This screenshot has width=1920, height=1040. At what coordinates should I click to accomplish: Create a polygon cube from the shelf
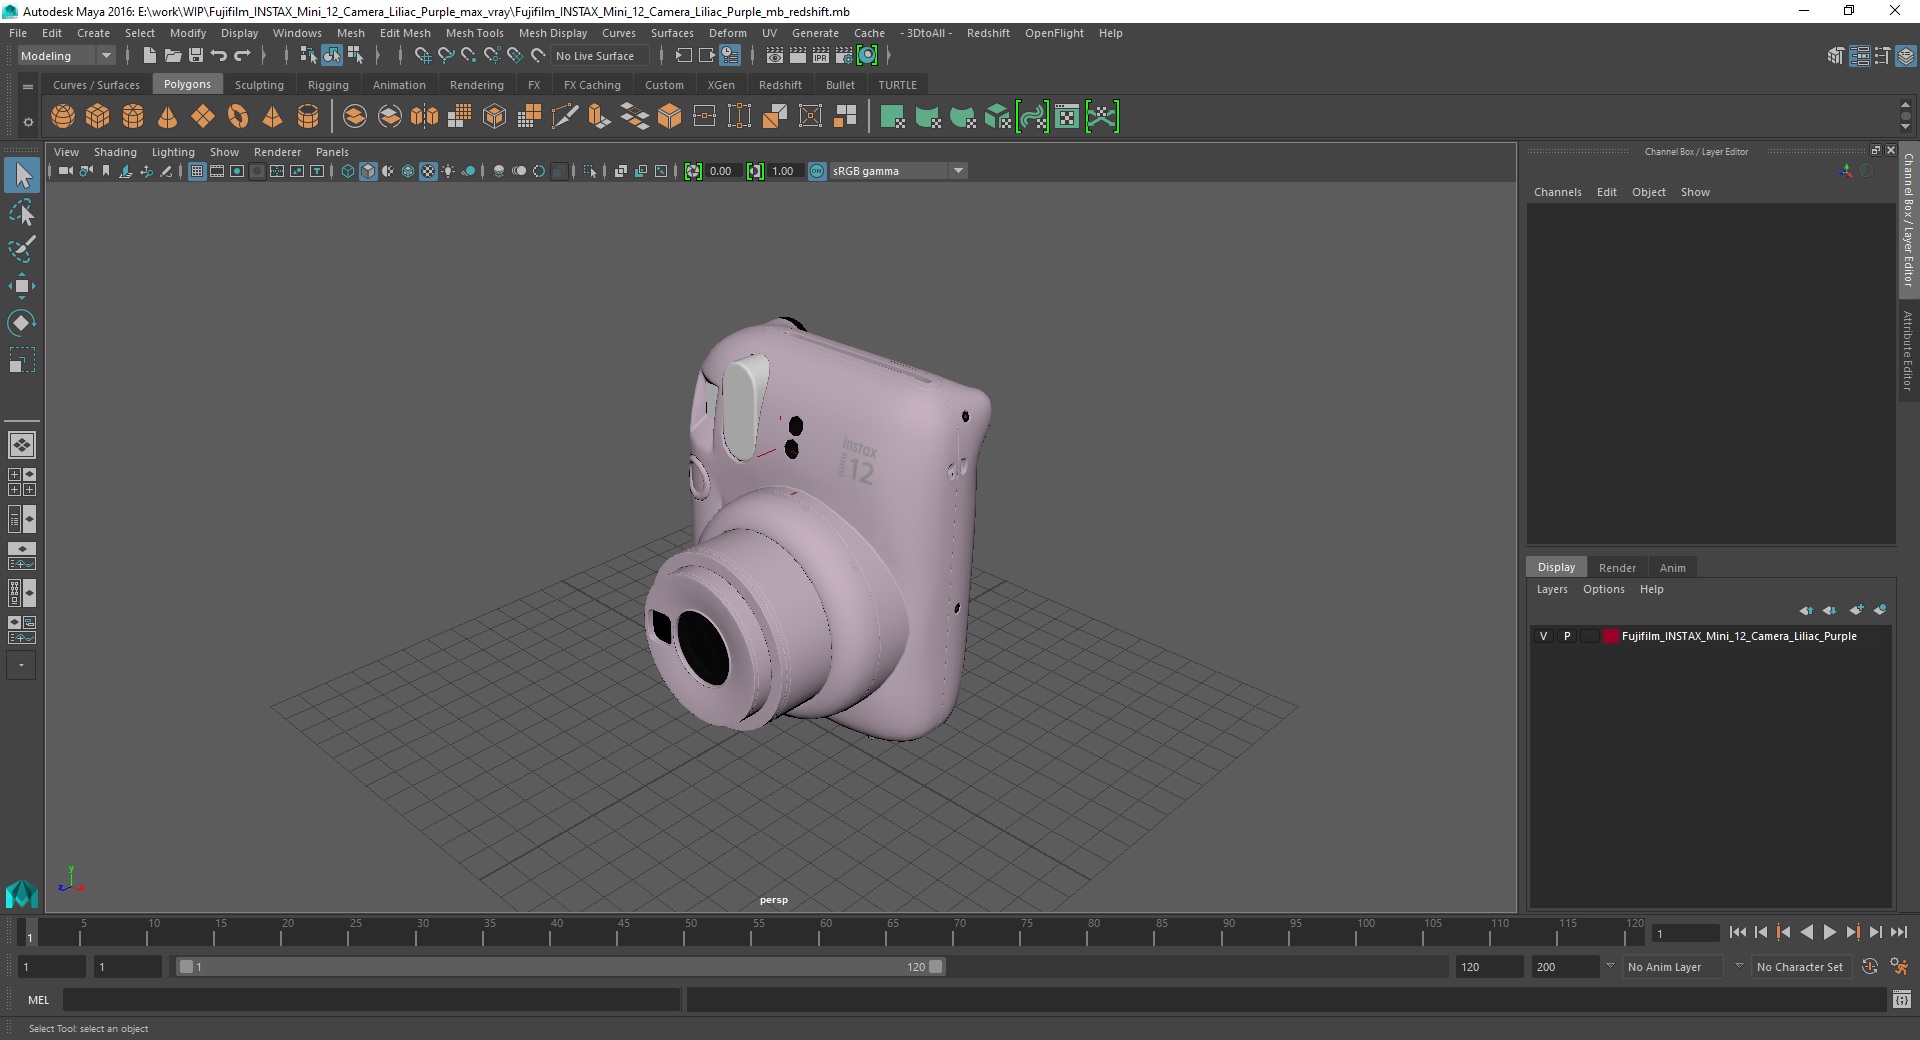coord(98,117)
